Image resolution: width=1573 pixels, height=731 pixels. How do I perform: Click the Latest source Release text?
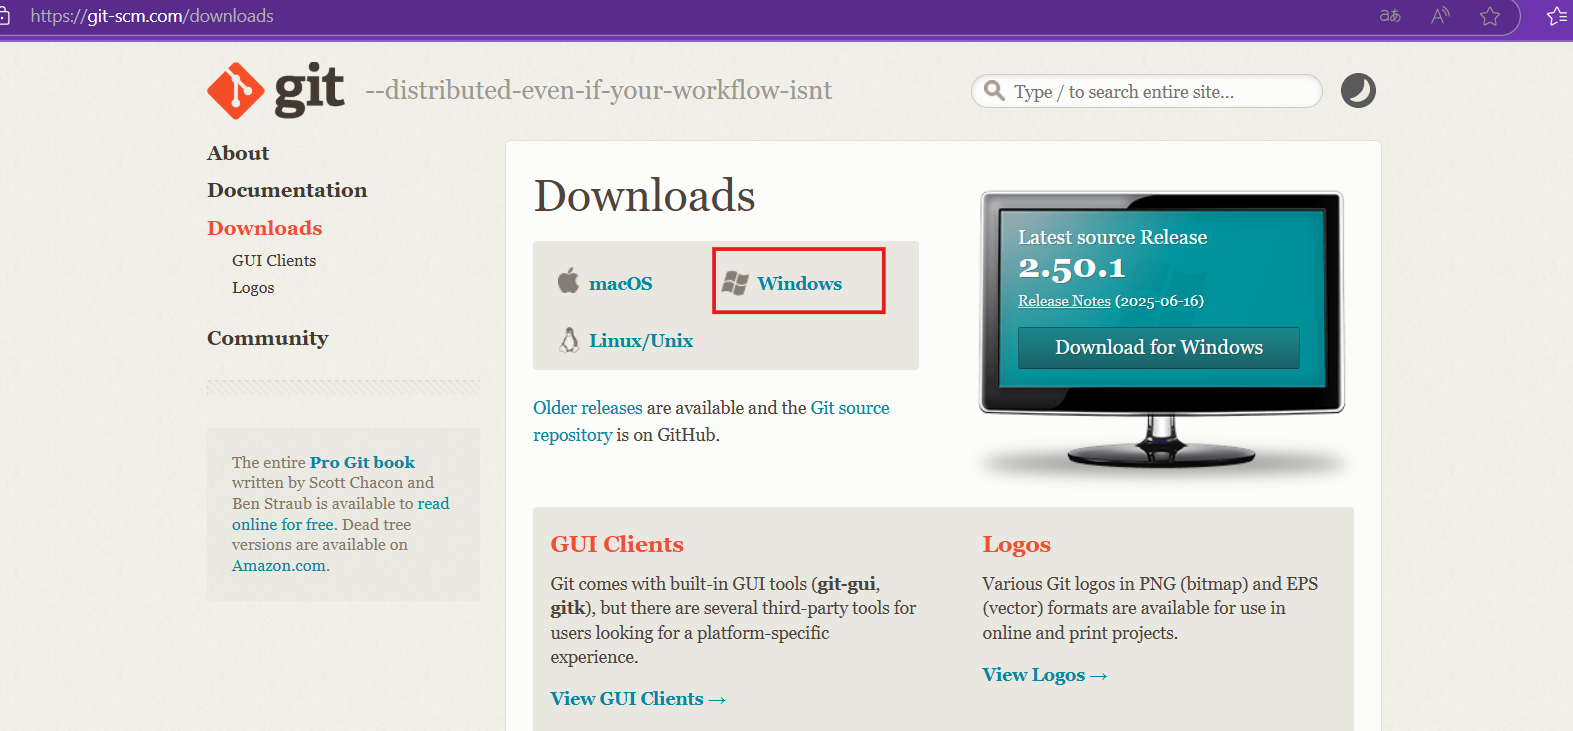[1112, 237]
